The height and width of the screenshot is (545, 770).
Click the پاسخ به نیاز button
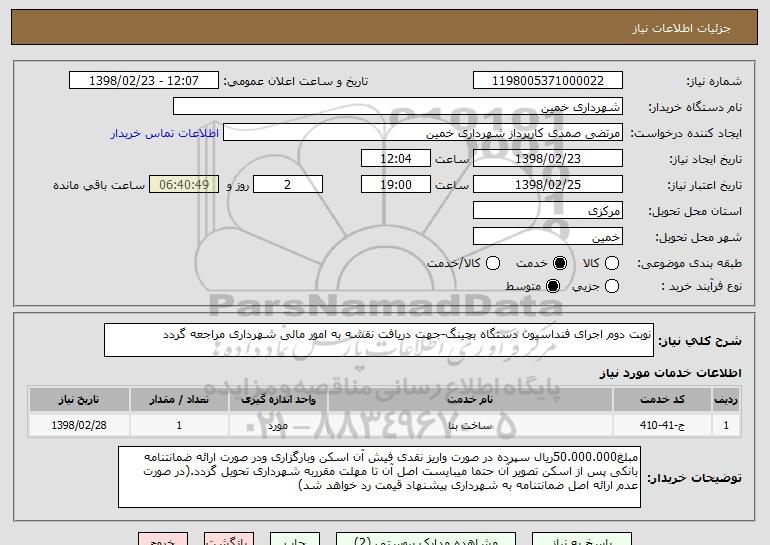point(582,539)
